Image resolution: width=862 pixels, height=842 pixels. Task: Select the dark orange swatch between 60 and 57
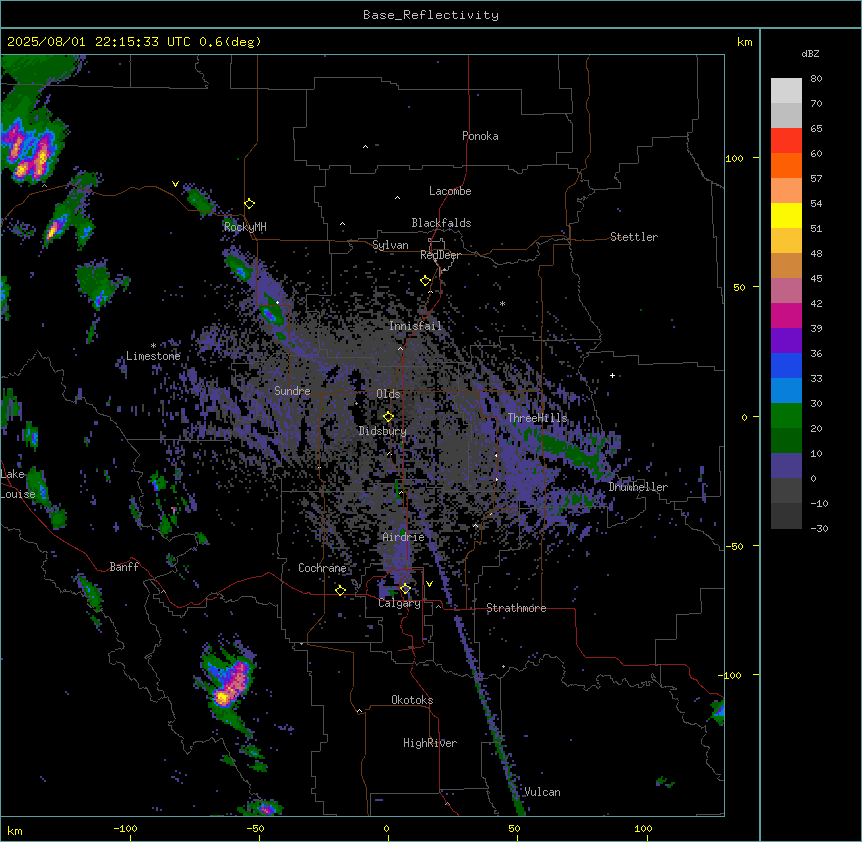click(x=786, y=165)
